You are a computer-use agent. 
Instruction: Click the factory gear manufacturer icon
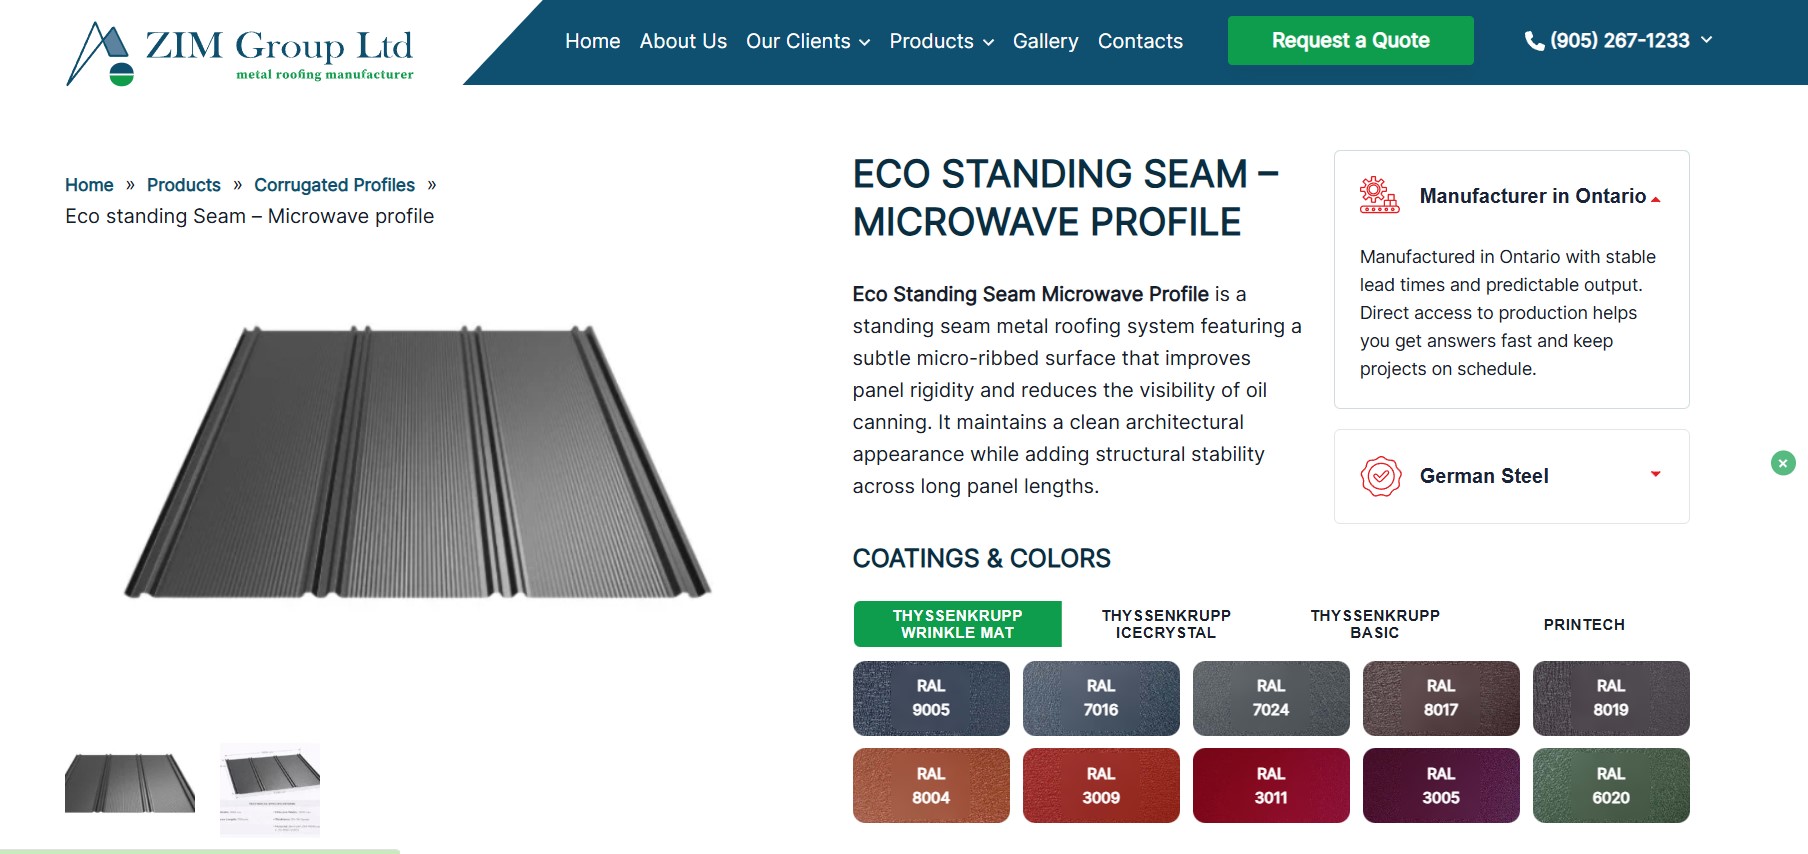[1379, 195]
